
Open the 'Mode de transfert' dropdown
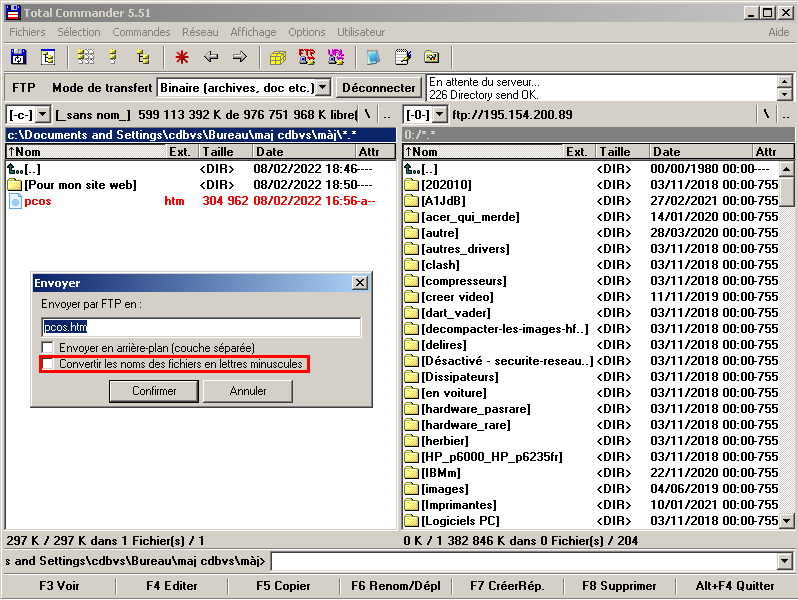tap(322, 88)
